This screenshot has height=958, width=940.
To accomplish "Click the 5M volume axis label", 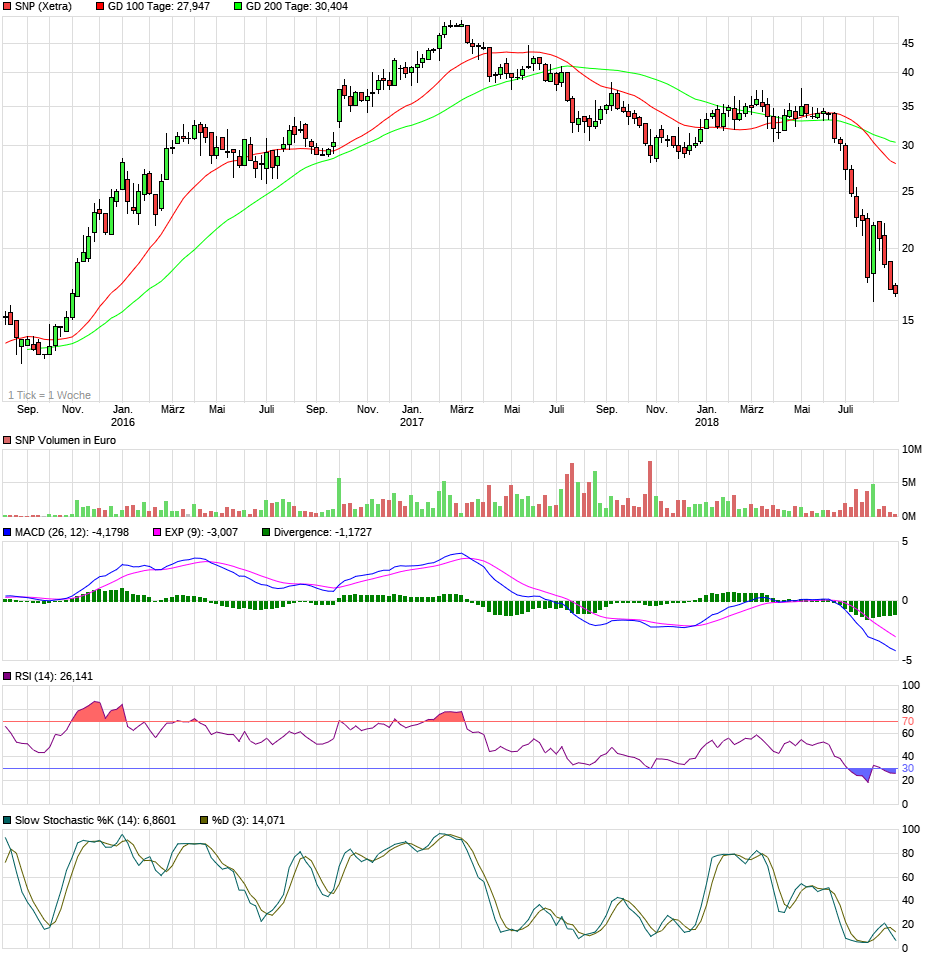I will [909, 483].
